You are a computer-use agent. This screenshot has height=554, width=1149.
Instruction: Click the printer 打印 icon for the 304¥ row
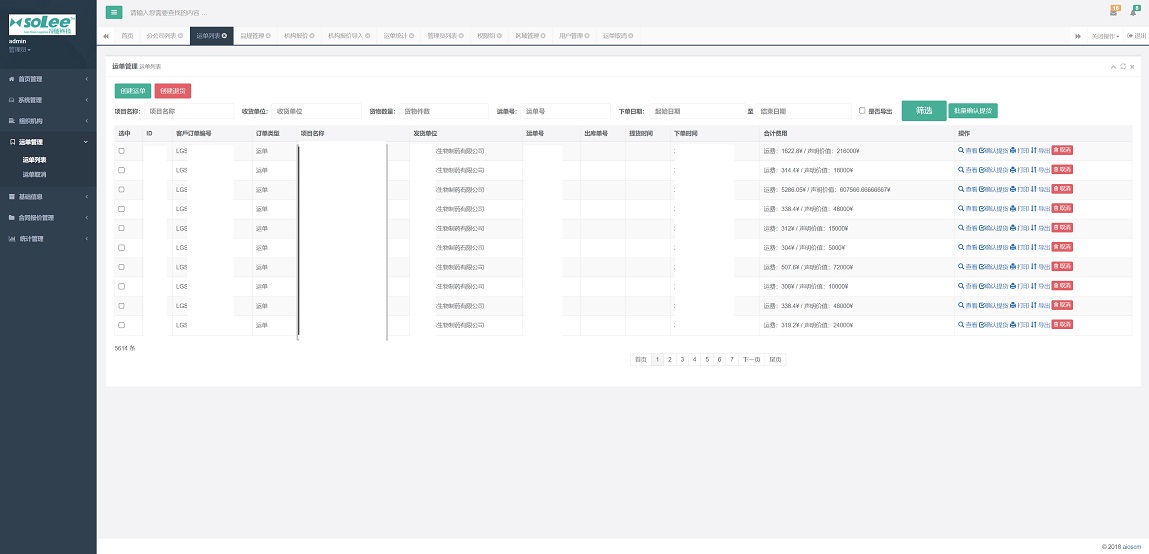(1013, 247)
